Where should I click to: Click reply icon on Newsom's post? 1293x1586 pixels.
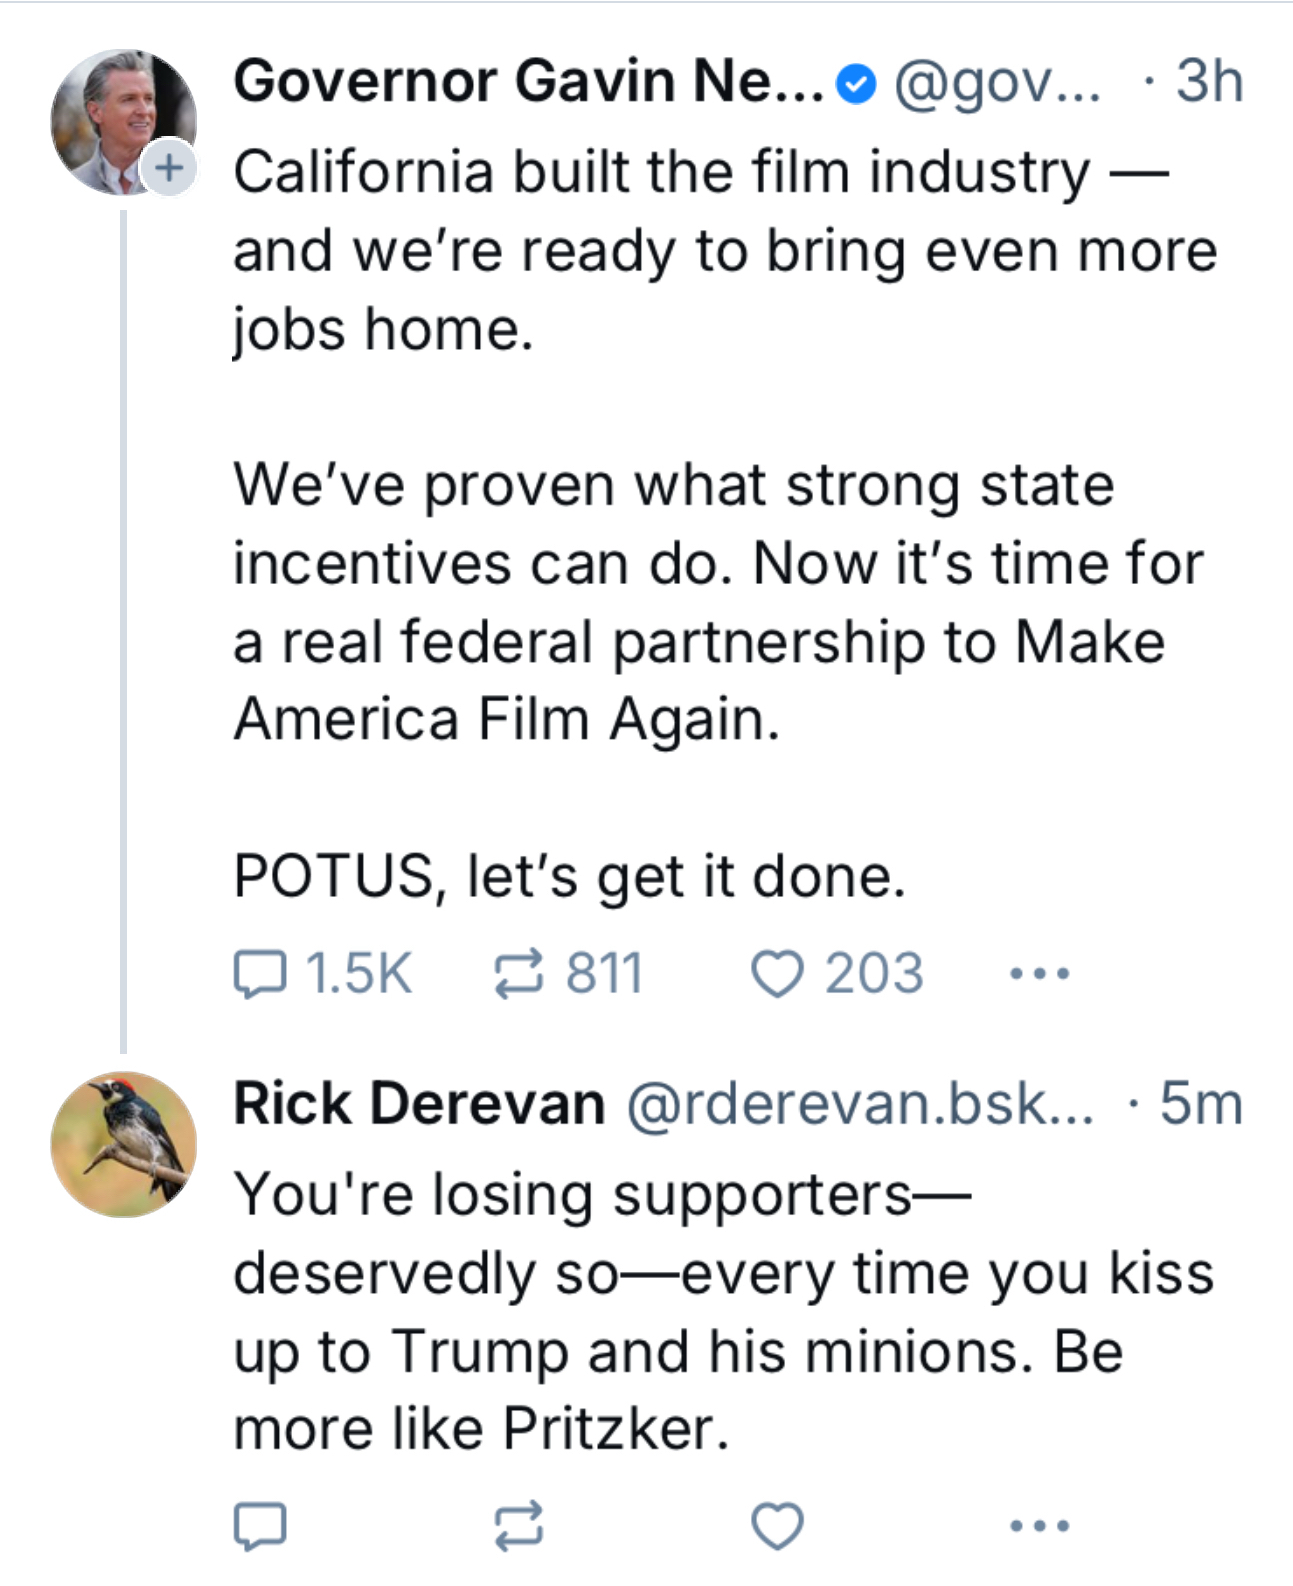(x=260, y=974)
